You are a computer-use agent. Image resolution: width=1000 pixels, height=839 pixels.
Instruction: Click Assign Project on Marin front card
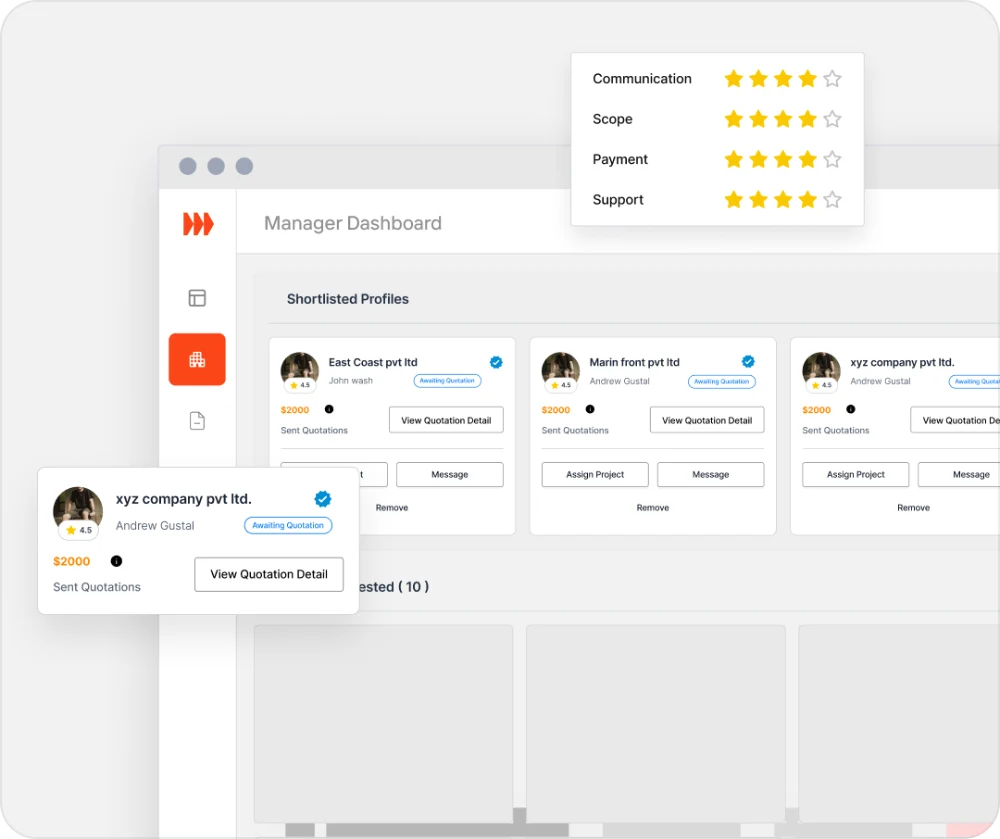point(594,474)
